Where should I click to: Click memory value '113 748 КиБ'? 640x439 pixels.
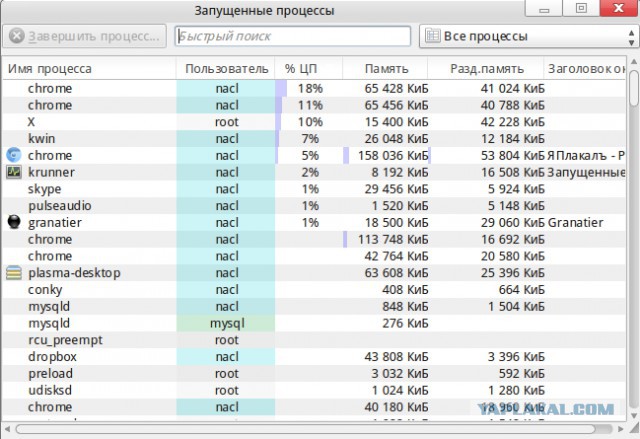tap(393, 239)
